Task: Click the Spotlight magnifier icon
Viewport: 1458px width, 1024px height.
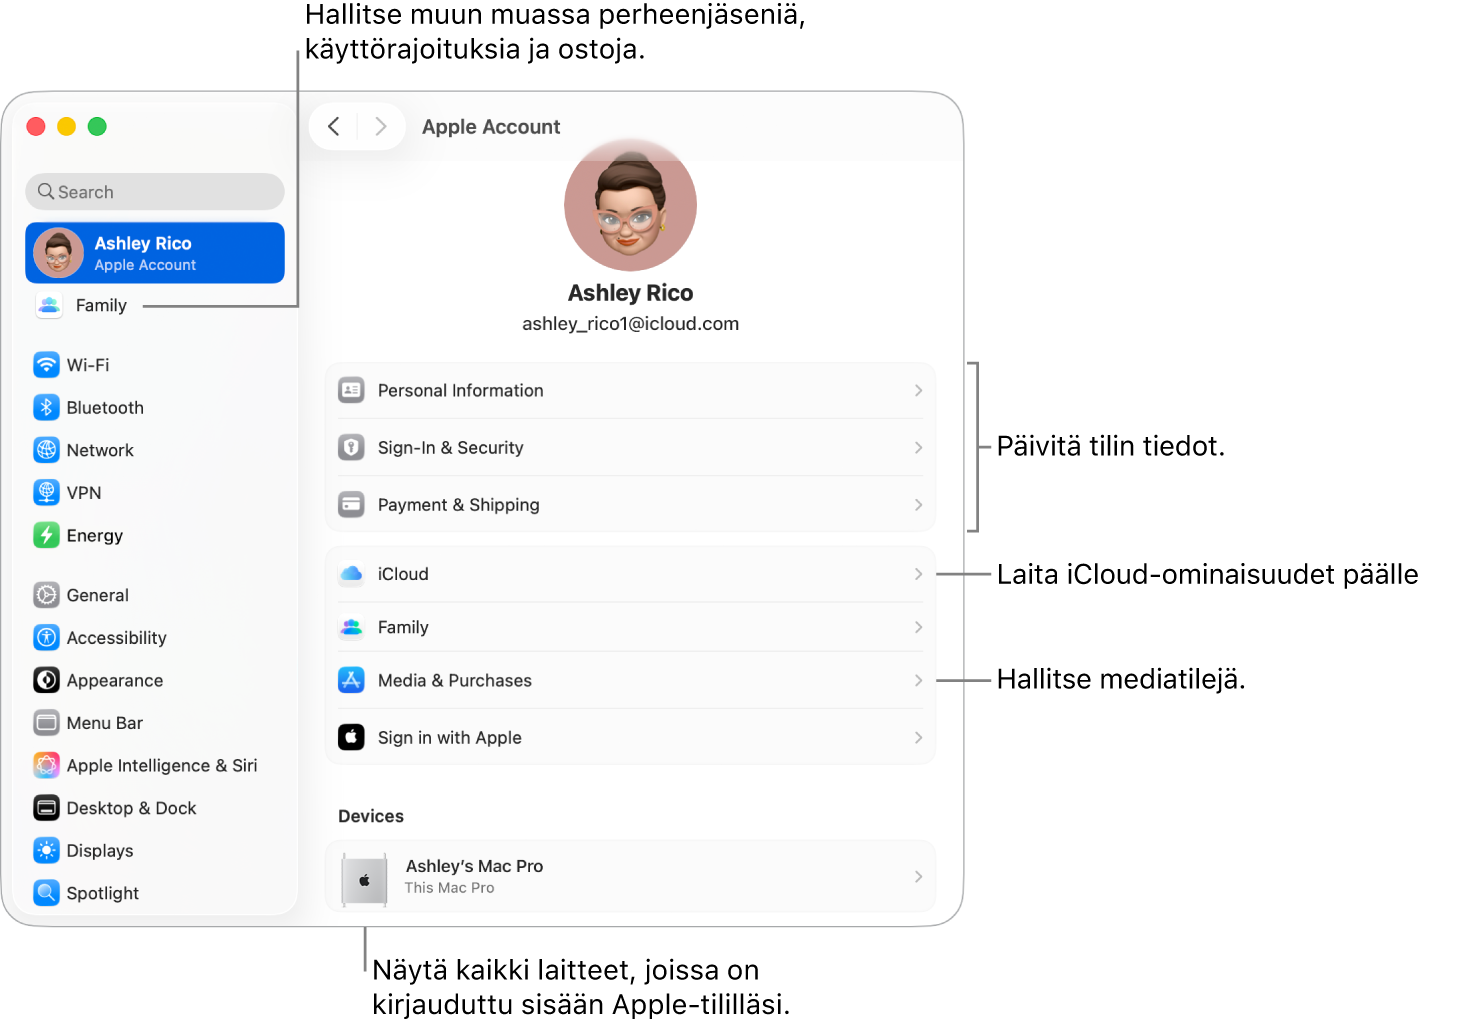Action: pyautogui.click(x=47, y=892)
